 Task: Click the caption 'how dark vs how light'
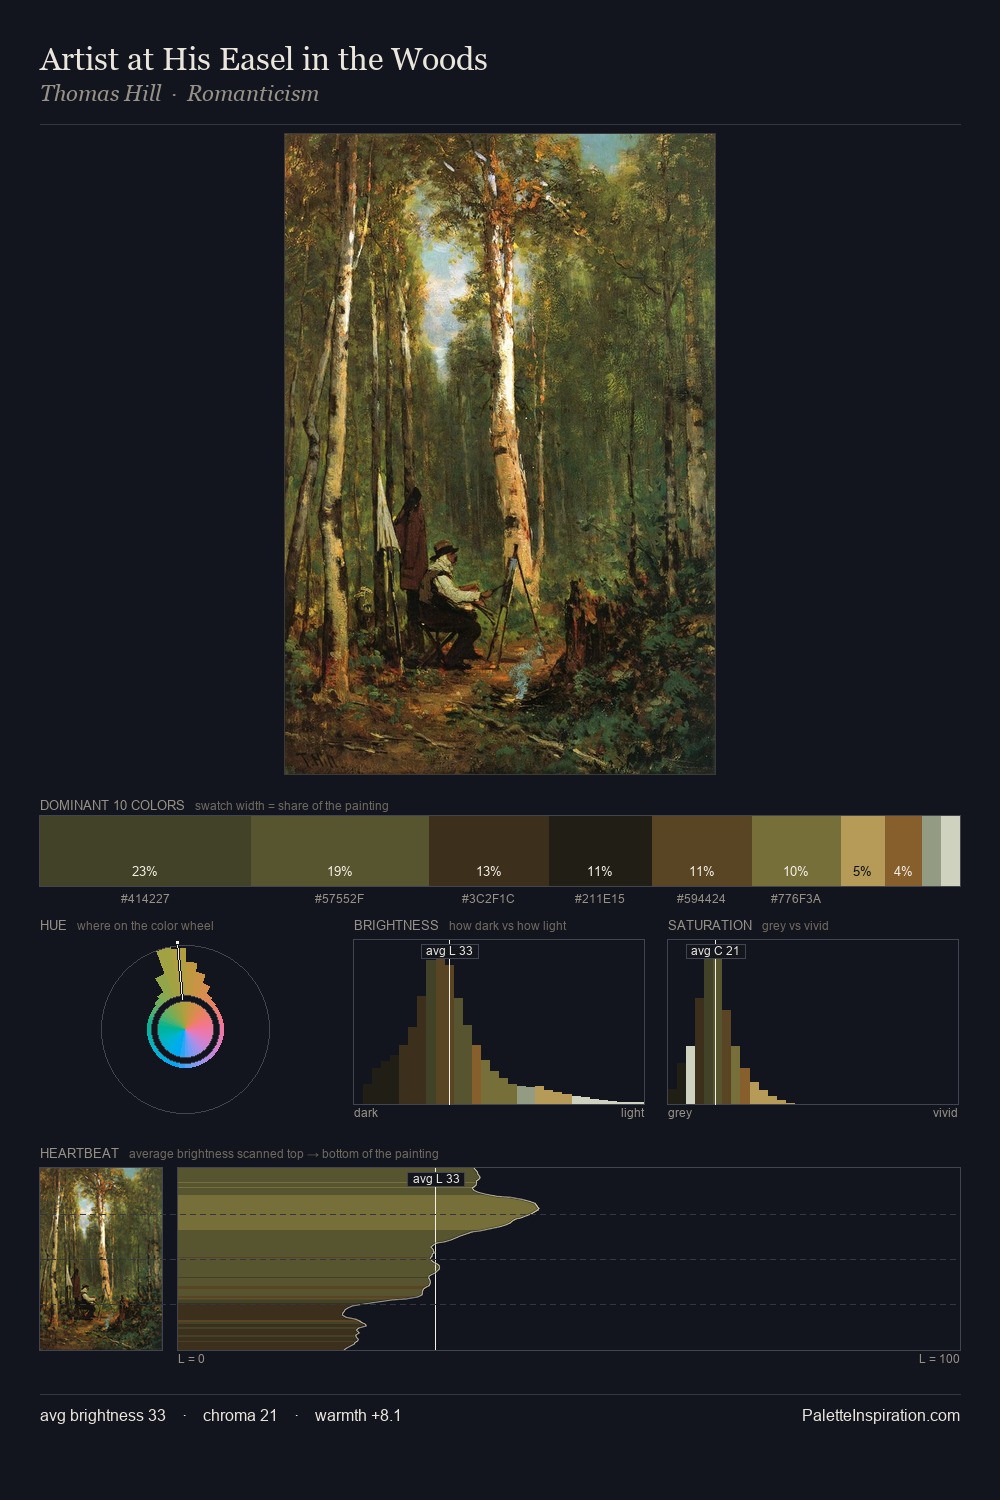click(507, 926)
